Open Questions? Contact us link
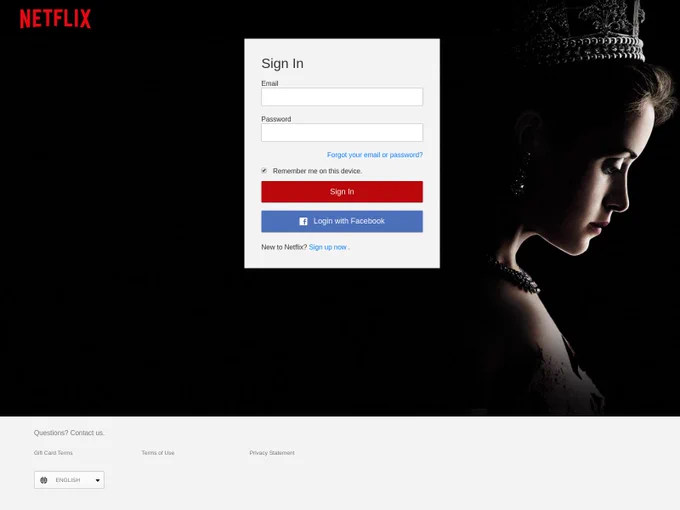Screen dimensions: 680x510 click(69, 433)
